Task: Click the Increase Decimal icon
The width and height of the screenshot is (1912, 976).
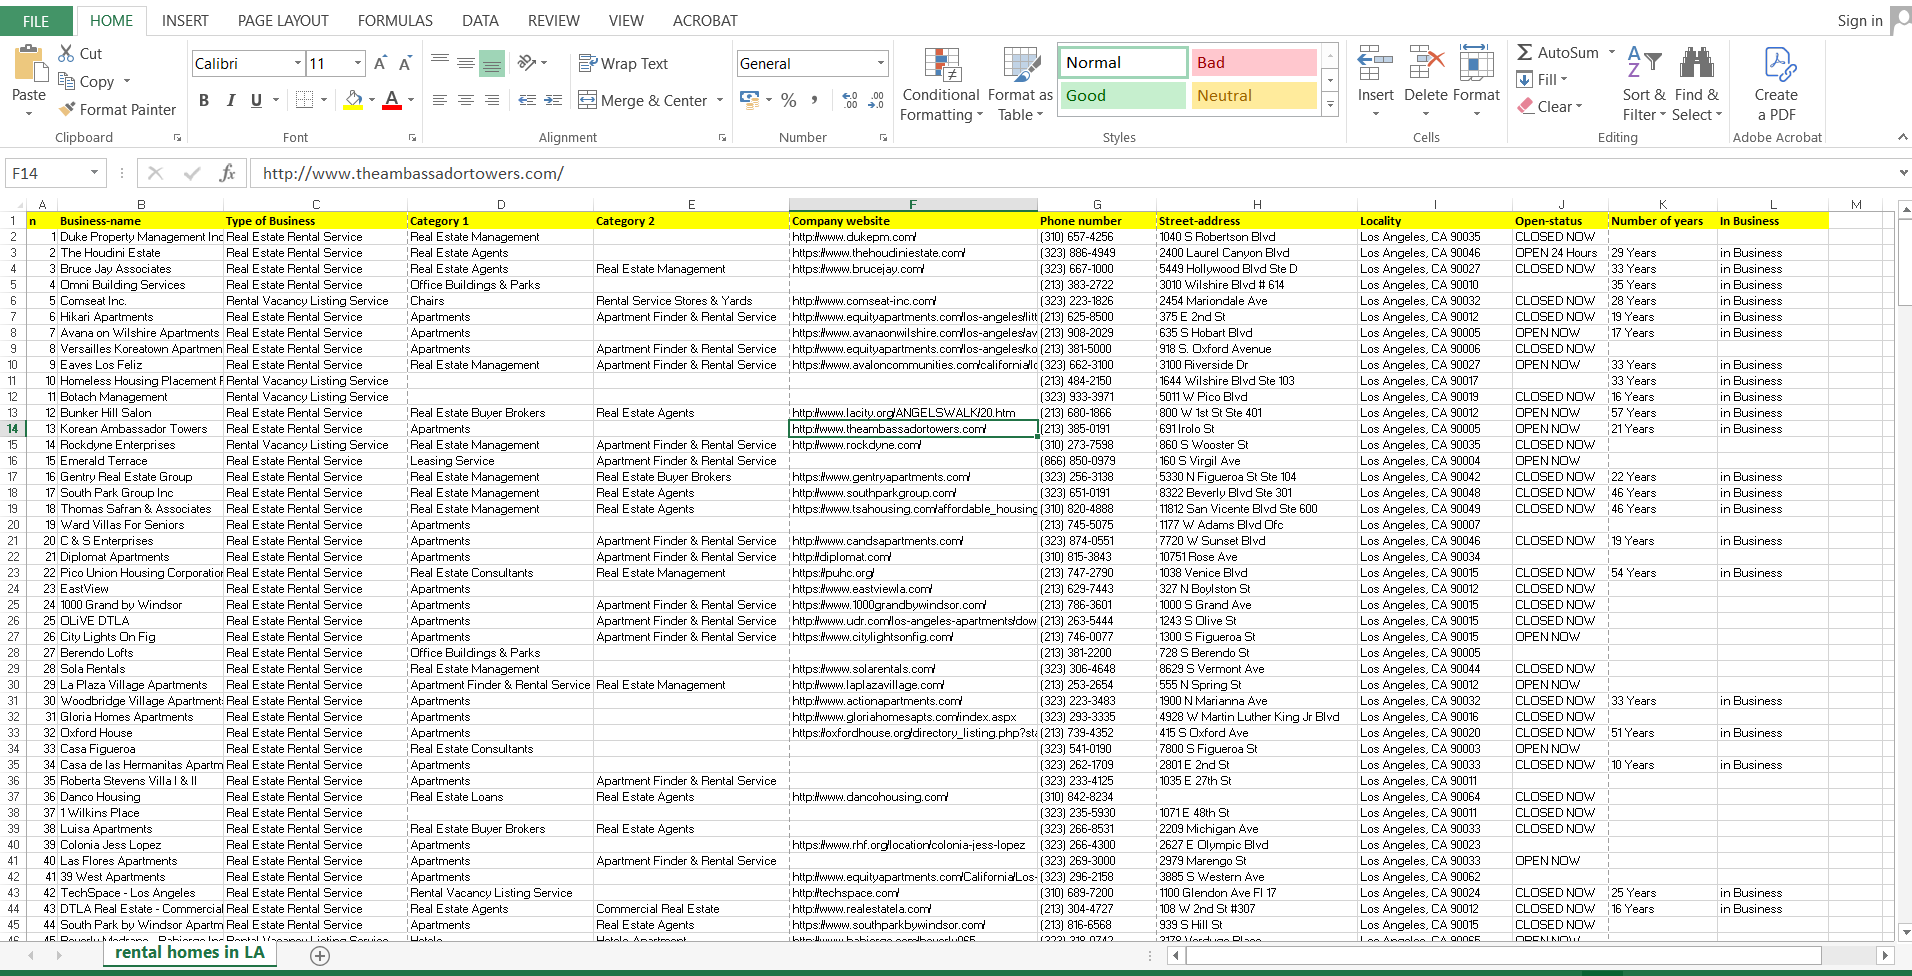Action: tap(850, 100)
